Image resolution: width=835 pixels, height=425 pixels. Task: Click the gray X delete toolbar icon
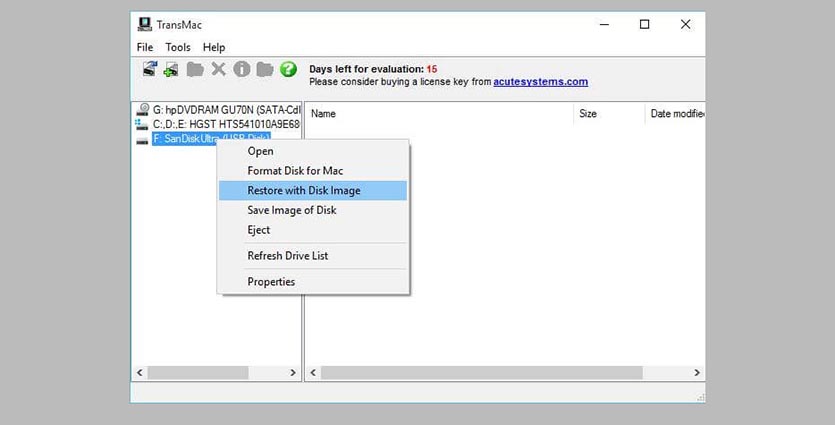(x=218, y=69)
